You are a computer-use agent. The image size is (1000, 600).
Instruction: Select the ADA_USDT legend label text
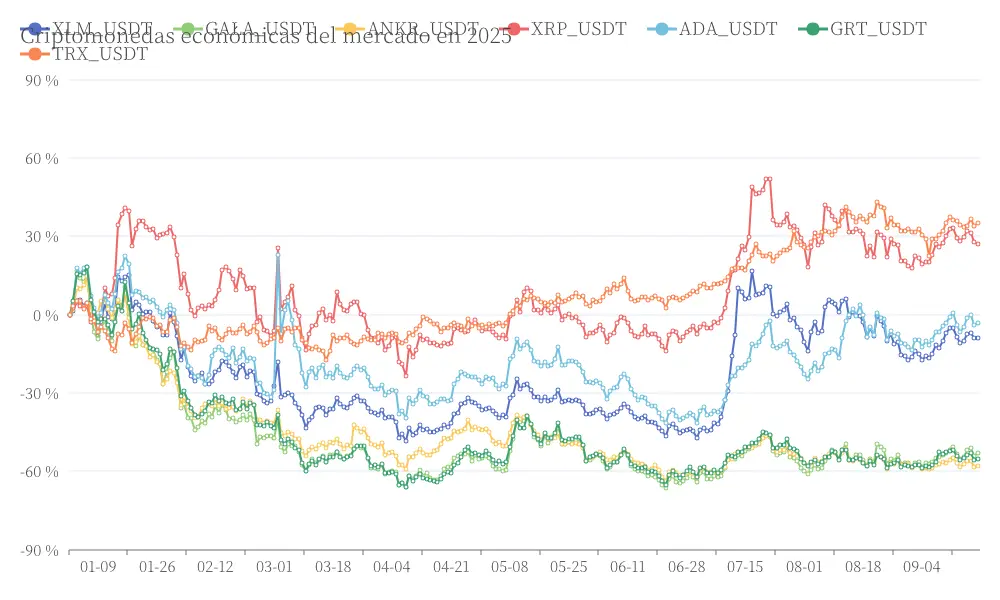click(x=728, y=29)
